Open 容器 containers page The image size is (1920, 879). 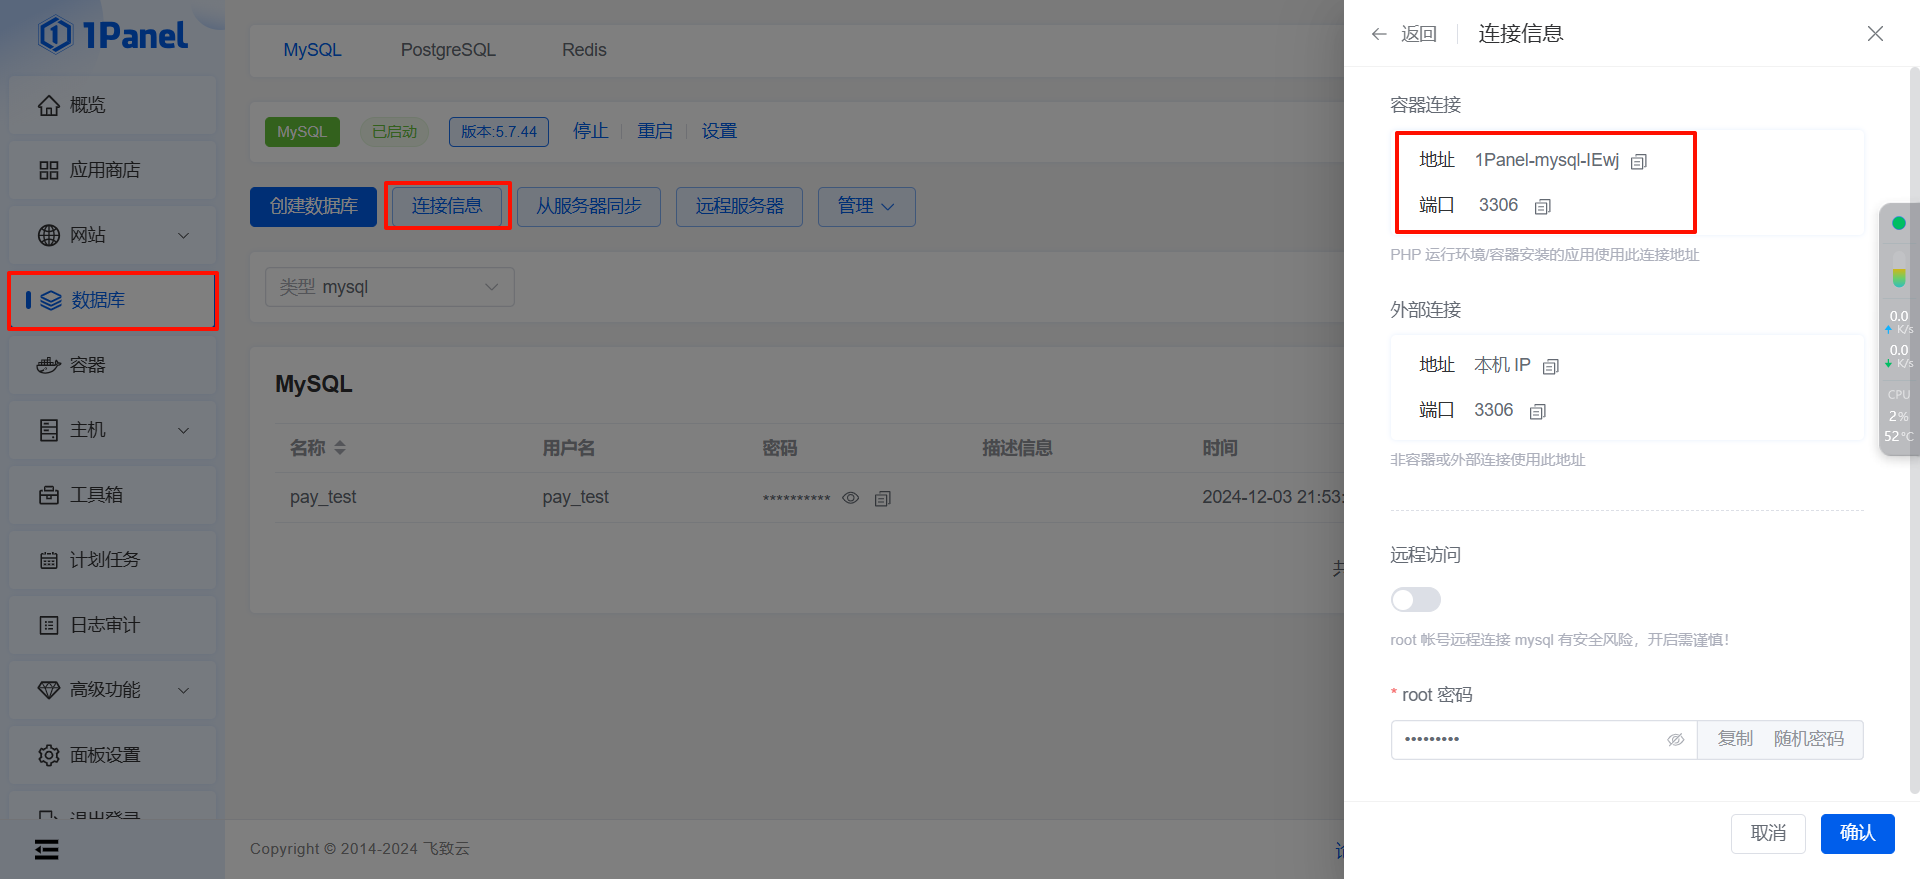pyautogui.click(x=112, y=365)
